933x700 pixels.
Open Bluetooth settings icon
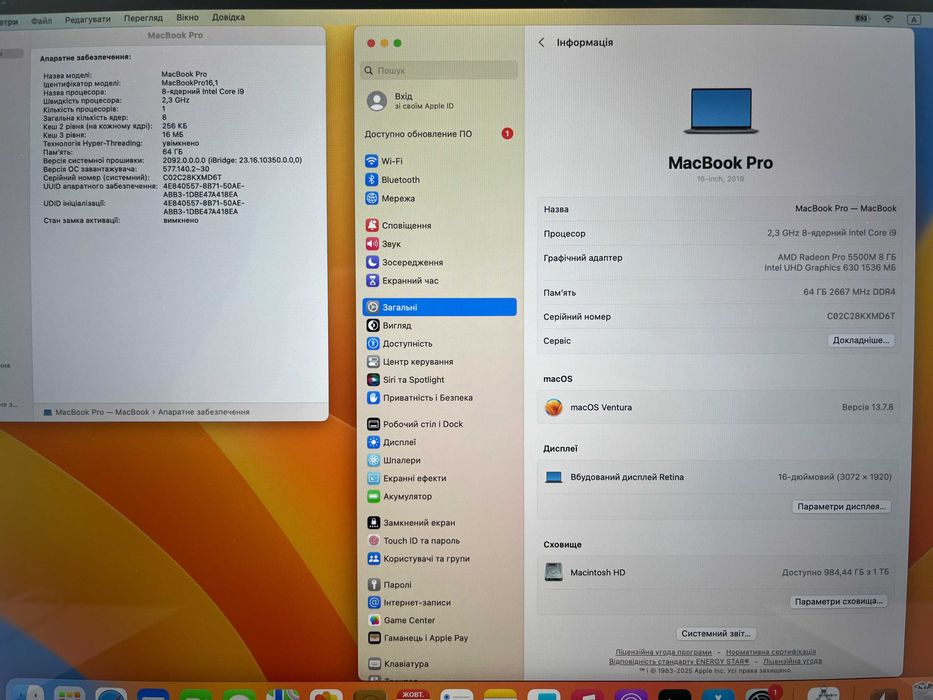coord(371,179)
